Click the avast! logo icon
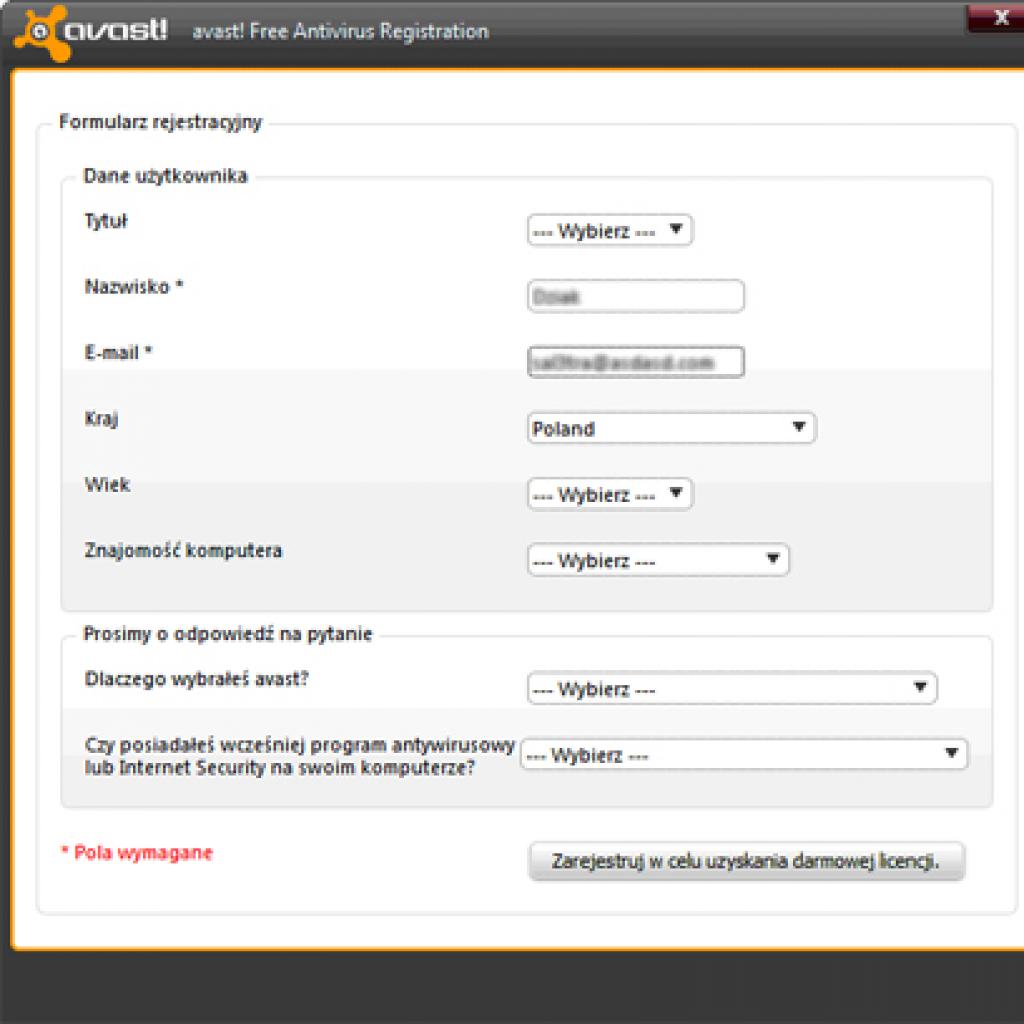1024x1024 pixels. coord(43,33)
